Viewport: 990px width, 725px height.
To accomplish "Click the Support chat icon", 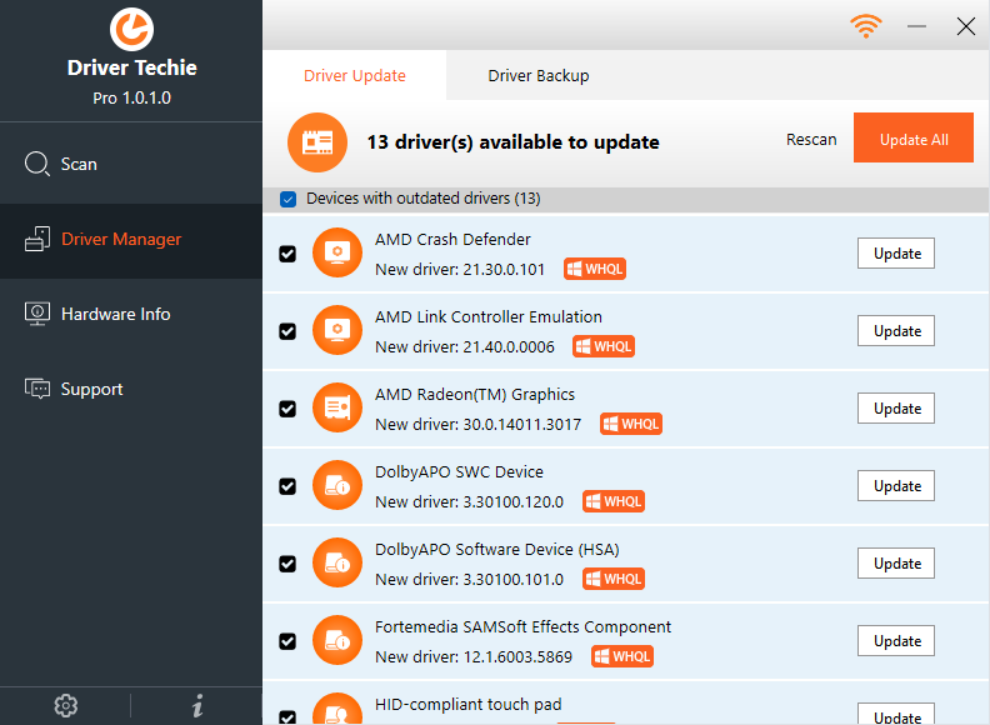I will (37, 388).
